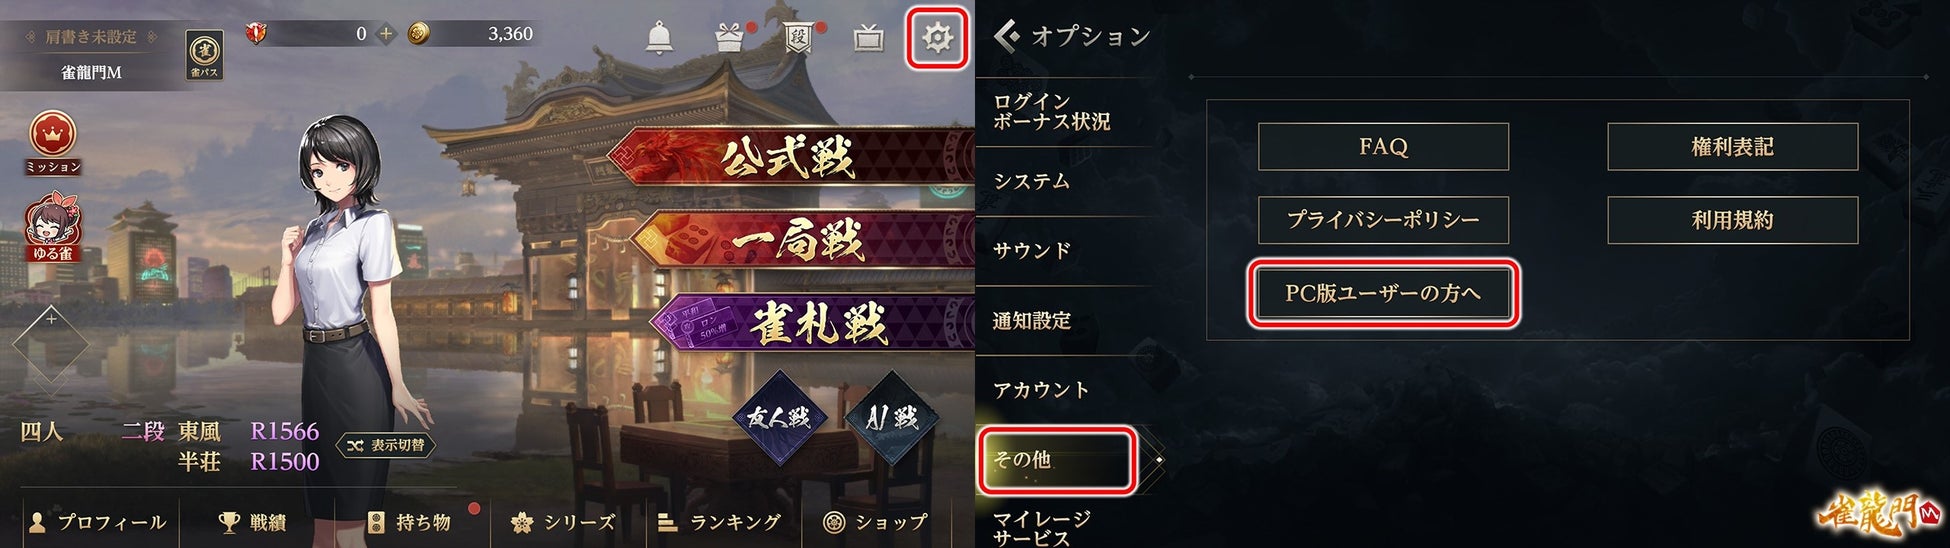Select the 友人戦 diamond mode
Screen dimensions: 1950x548
click(779, 417)
